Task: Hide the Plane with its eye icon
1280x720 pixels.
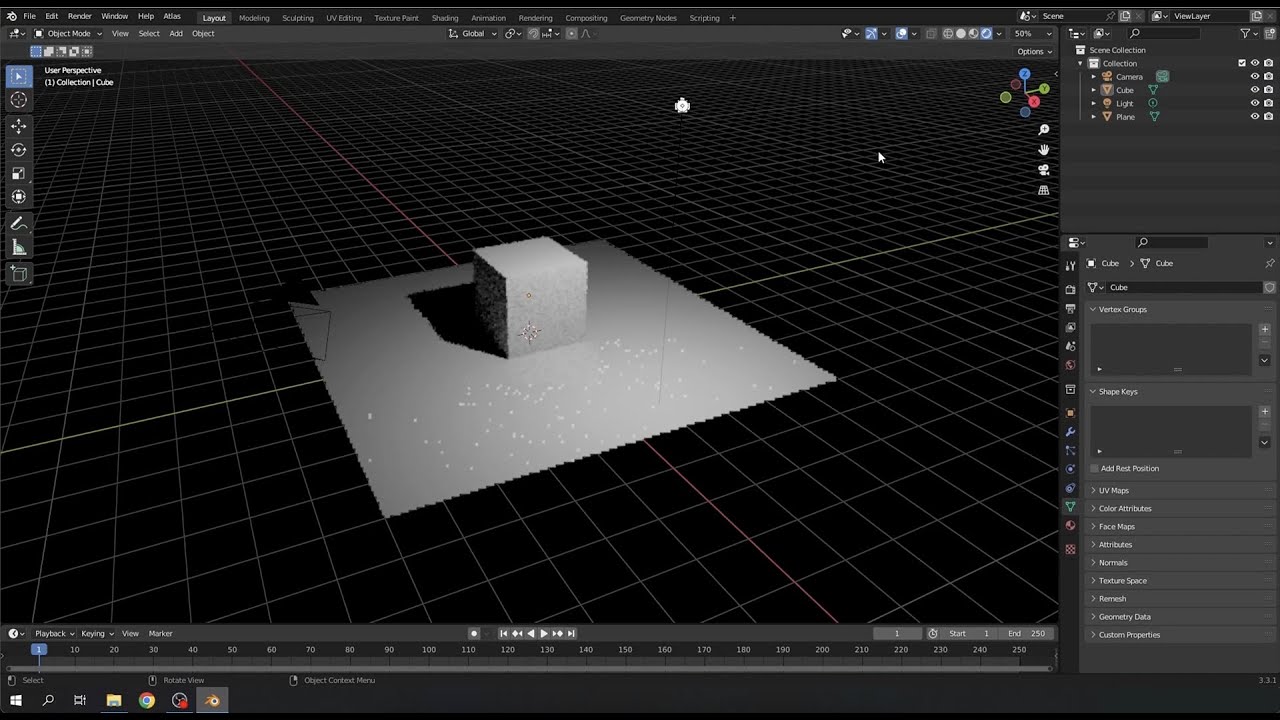Action: click(1255, 117)
